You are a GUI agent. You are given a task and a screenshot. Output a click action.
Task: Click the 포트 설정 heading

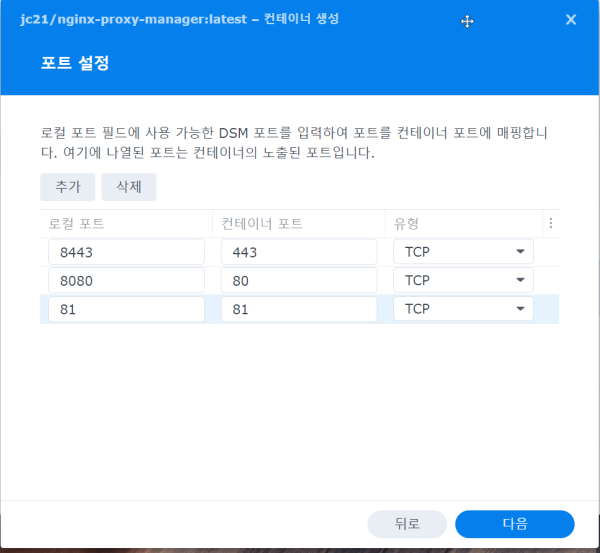(x=75, y=64)
